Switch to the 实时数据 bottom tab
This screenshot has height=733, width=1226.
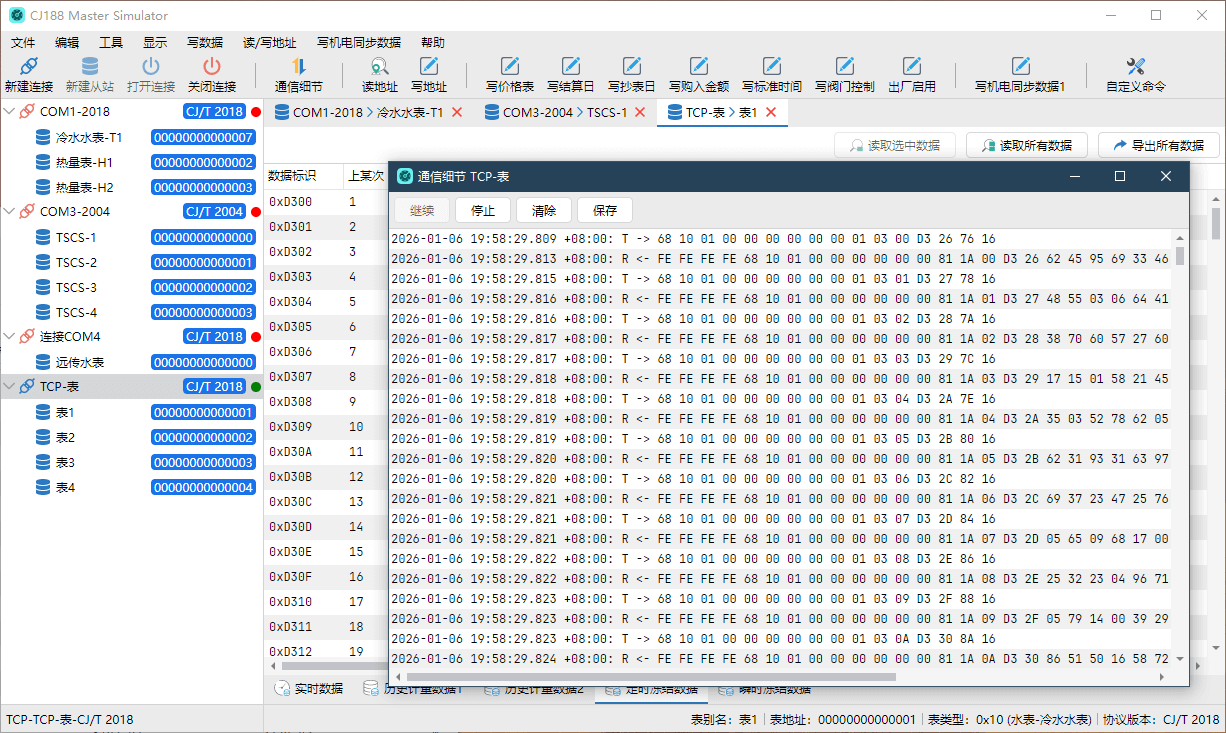(309, 689)
